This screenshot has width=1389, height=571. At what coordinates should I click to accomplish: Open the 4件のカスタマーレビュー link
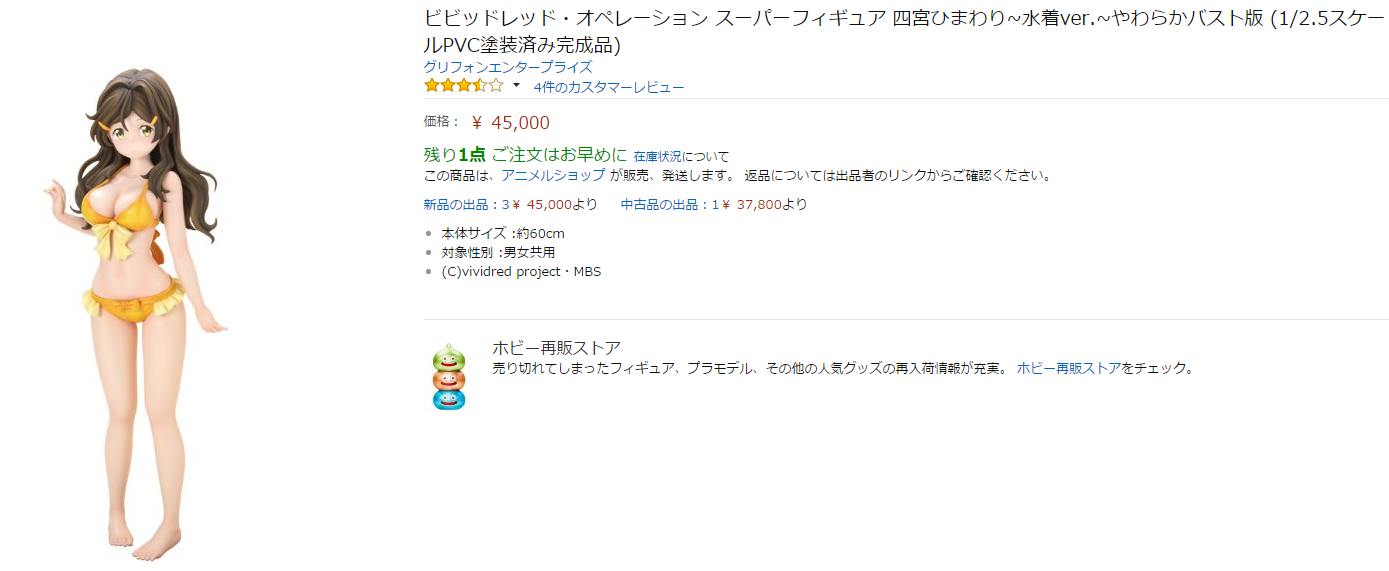click(609, 87)
